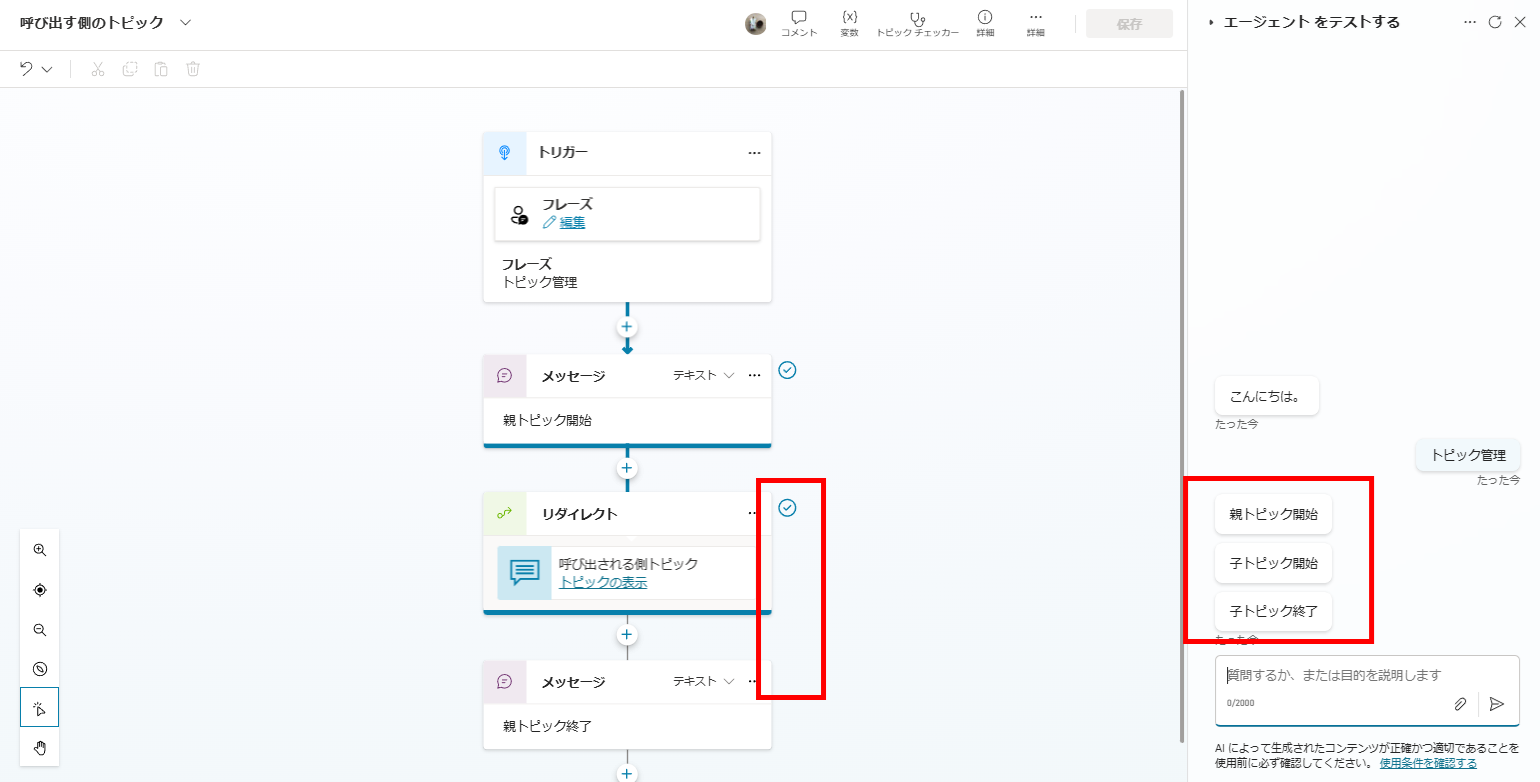Open the コメント (comments) panel
Screen dimensions: 1540x782
[x=799, y=24]
